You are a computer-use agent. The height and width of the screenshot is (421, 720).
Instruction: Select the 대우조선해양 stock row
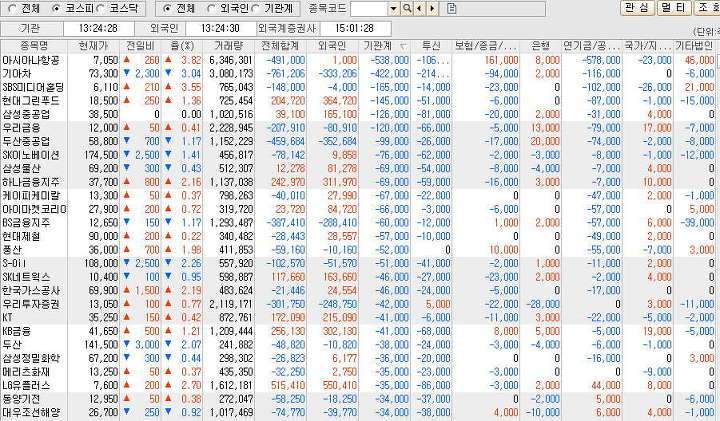[x=357, y=412]
